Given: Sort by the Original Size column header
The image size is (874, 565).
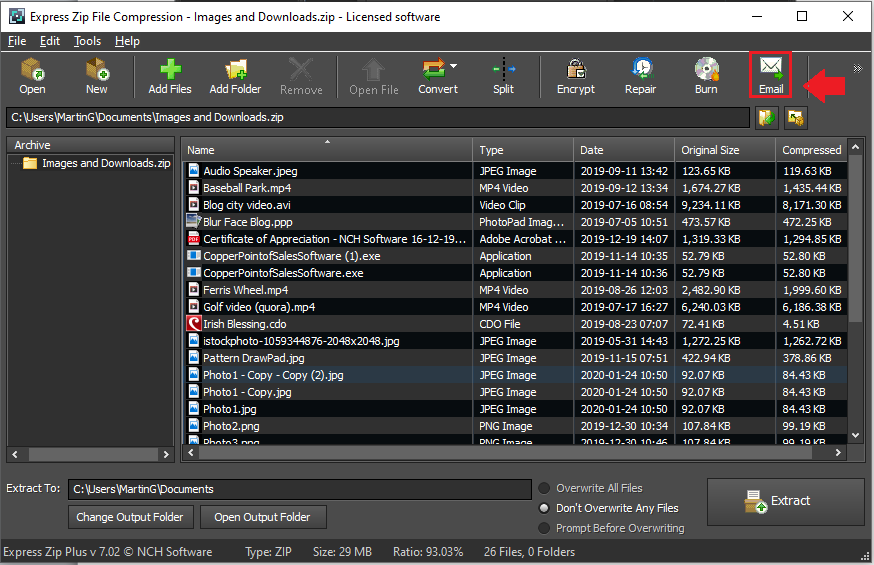Looking at the screenshot, I should click(725, 150).
